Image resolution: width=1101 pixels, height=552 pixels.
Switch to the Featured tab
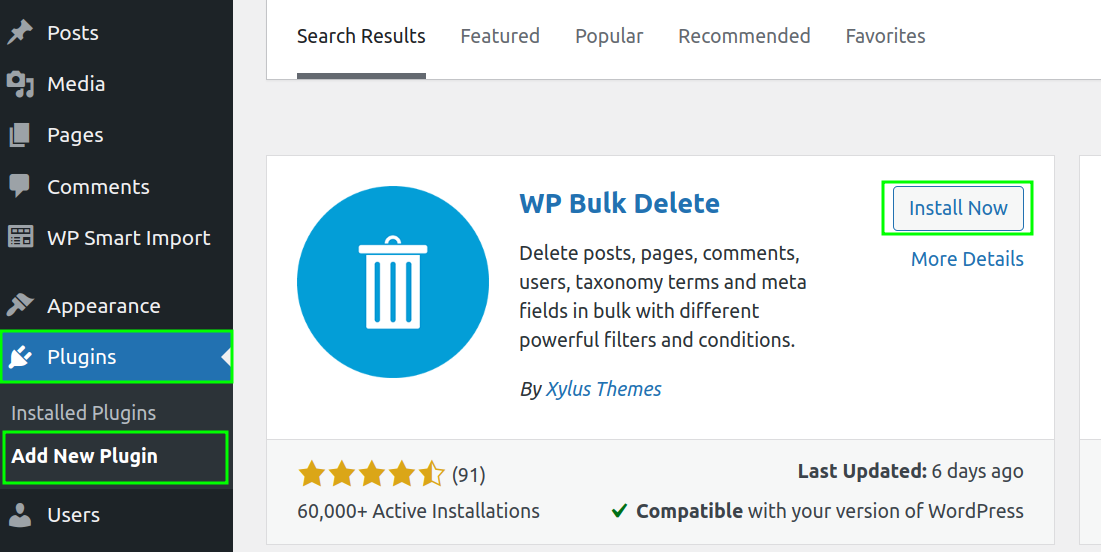tap(500, 36)
